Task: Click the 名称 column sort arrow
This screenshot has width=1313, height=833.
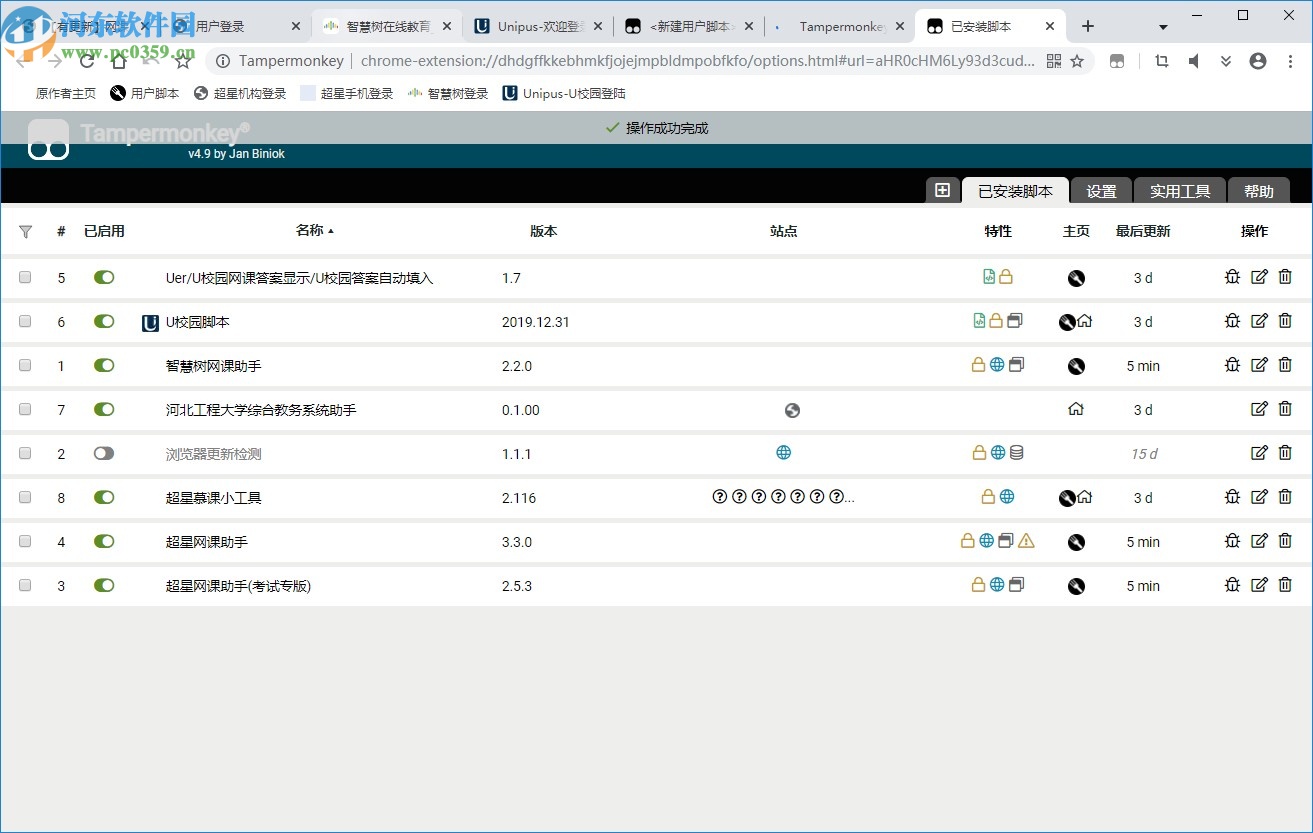Action: click(332, 229)
